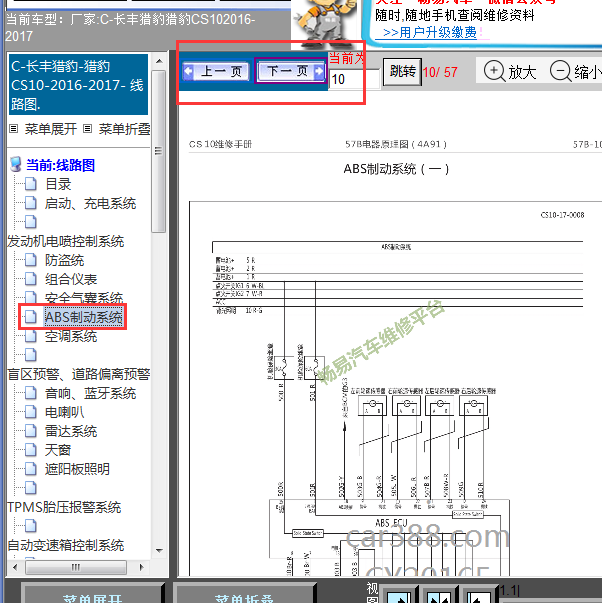Screen dimensions: 602x603
Task: Click document icon beside 空调系统
Action: (x=31, y=336)
